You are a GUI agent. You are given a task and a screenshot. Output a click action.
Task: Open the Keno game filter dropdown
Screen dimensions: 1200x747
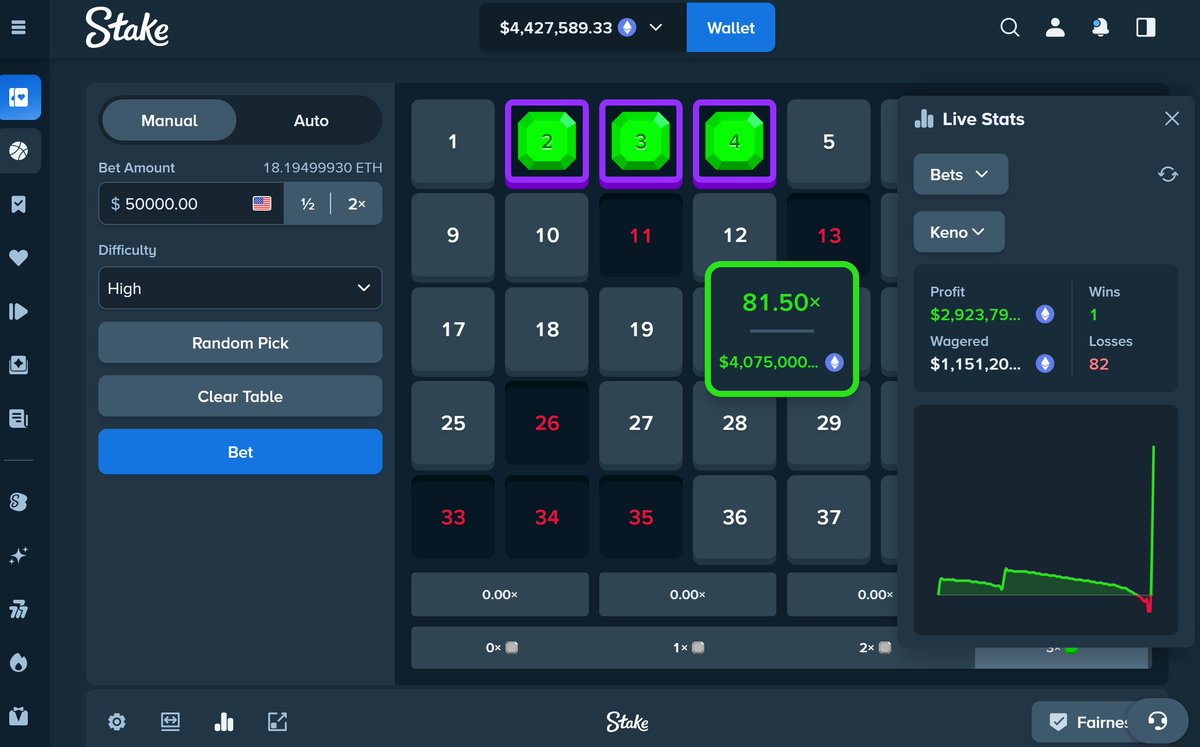[x=959, y=232]
